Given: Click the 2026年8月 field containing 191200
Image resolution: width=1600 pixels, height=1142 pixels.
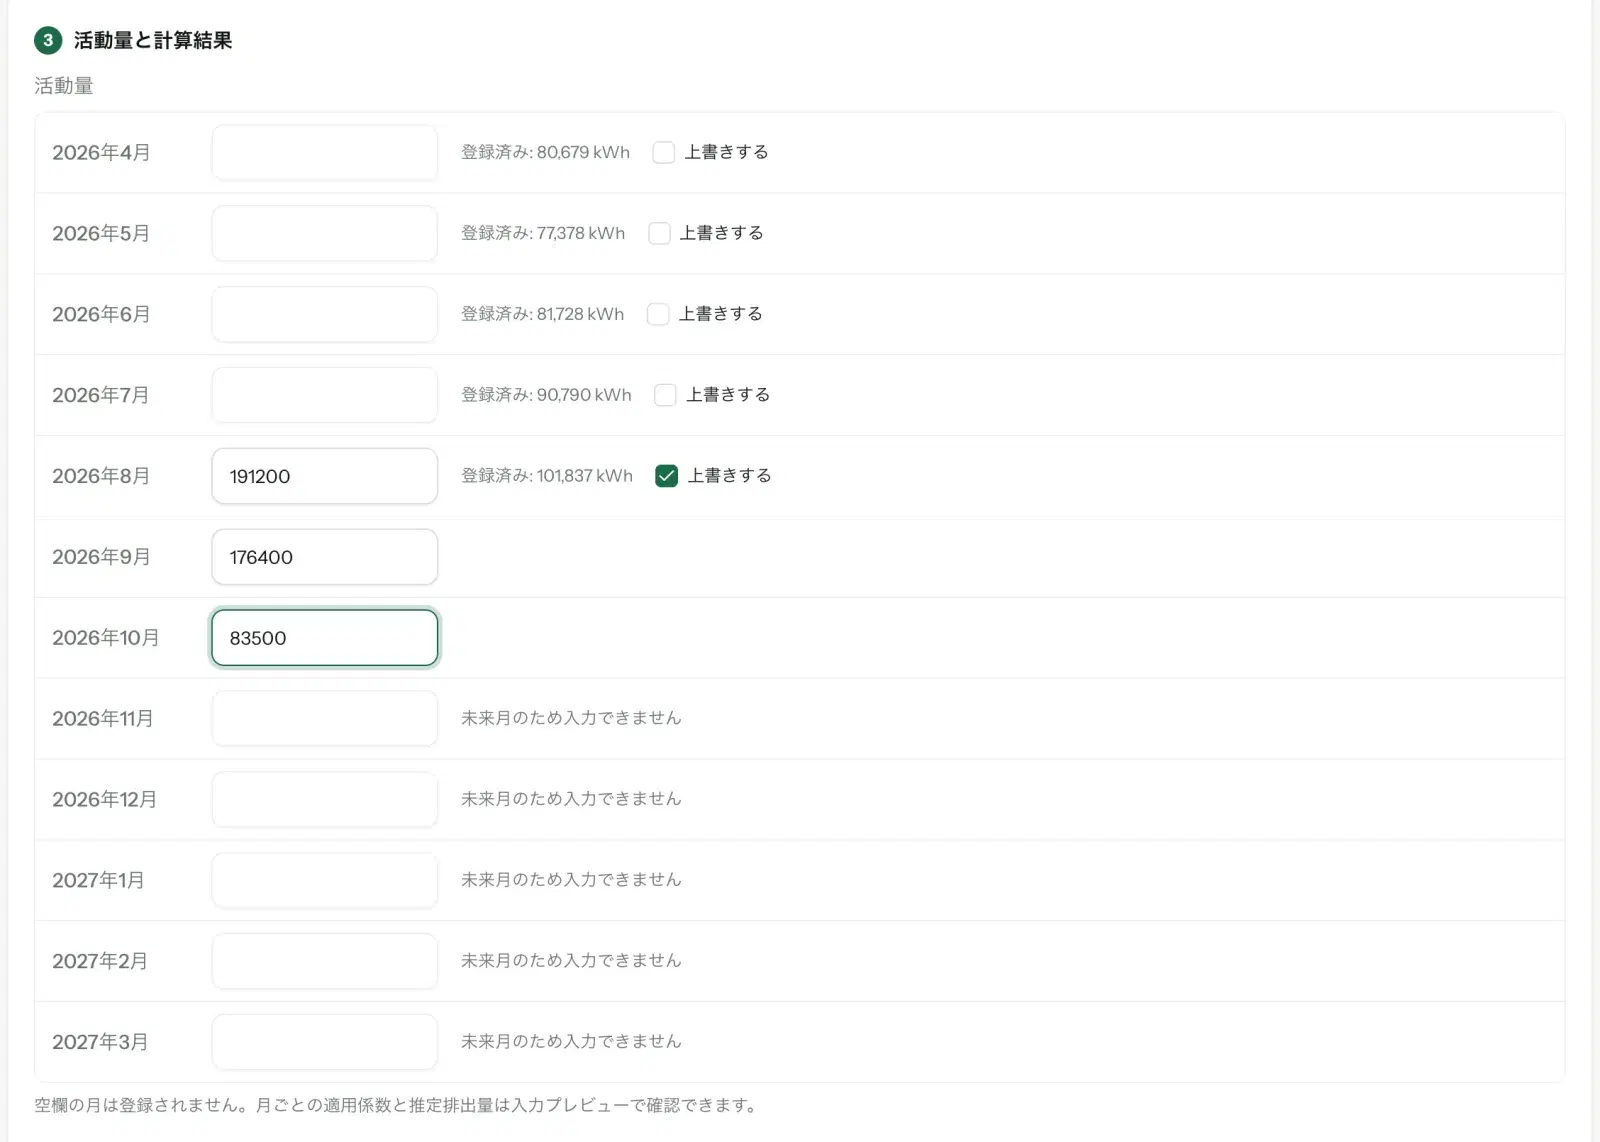Looking at the screenshot, I should coord(325,476).
